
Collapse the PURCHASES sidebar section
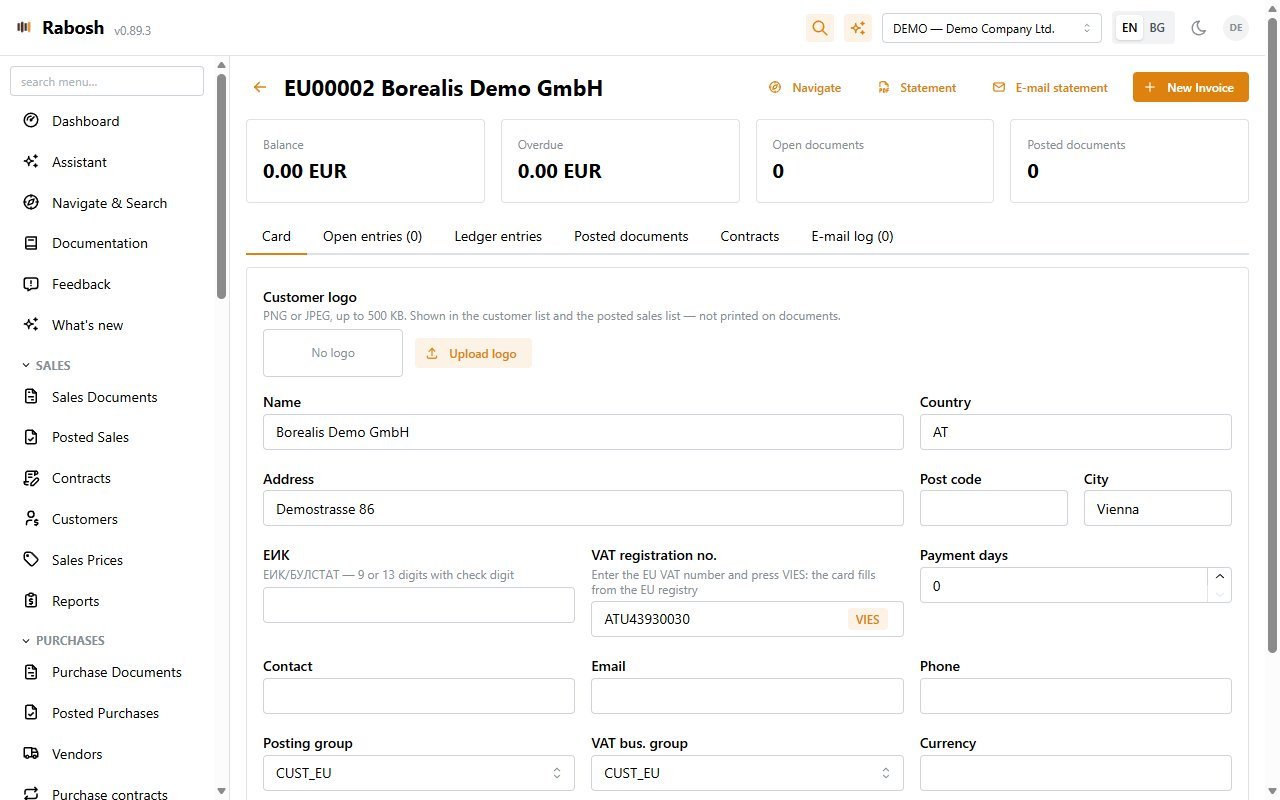tap(62, 640)
